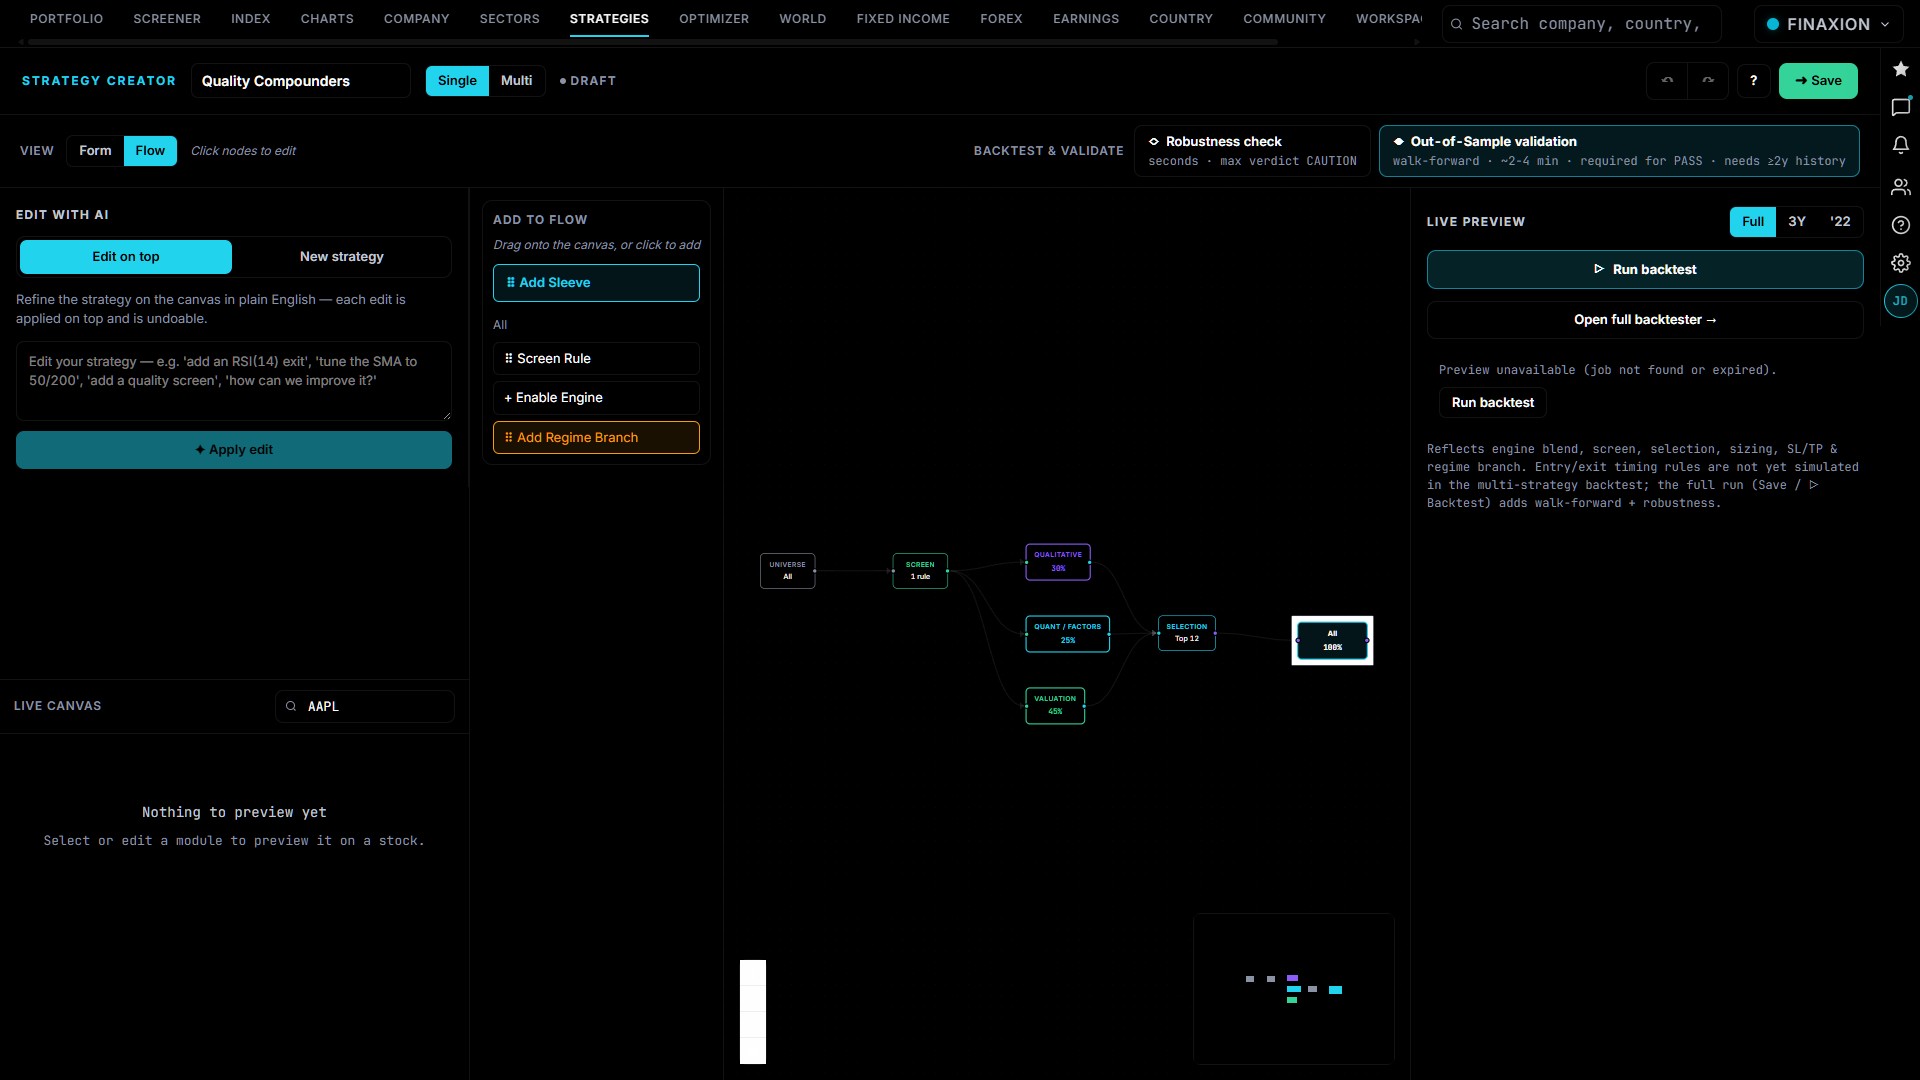Redo the last strategy edit
This screenshot has height=1080, width=1920.
click(x=1708, y=81)
